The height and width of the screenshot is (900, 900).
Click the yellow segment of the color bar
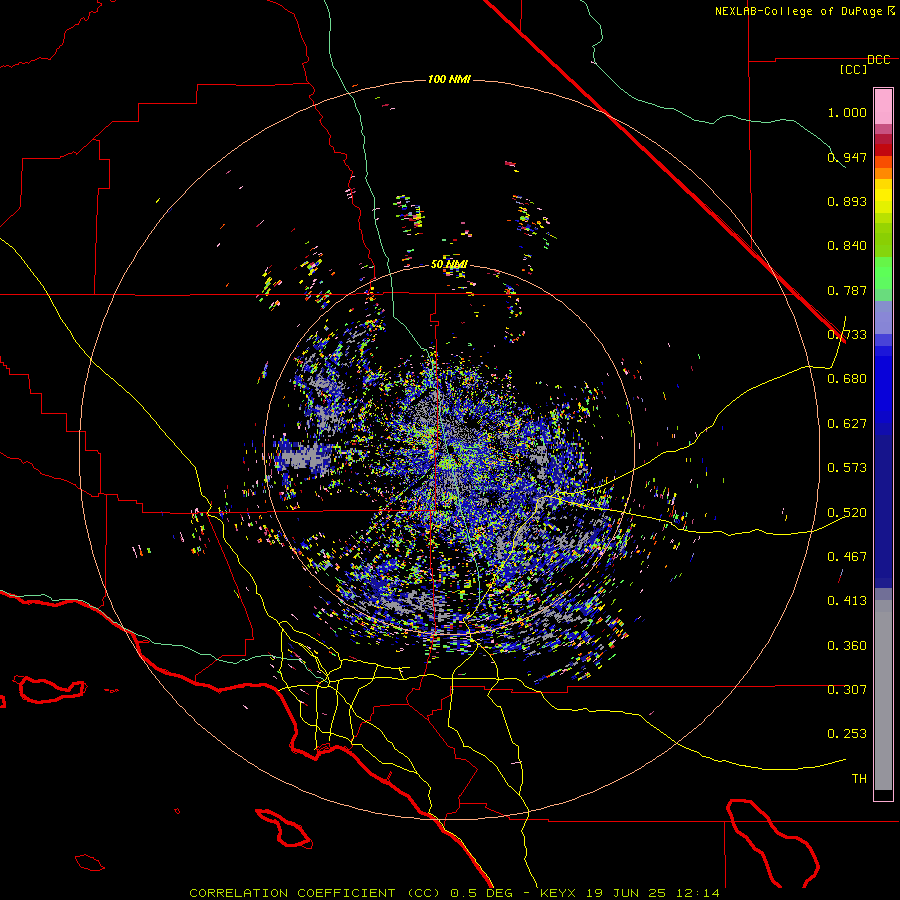(883, 196)
